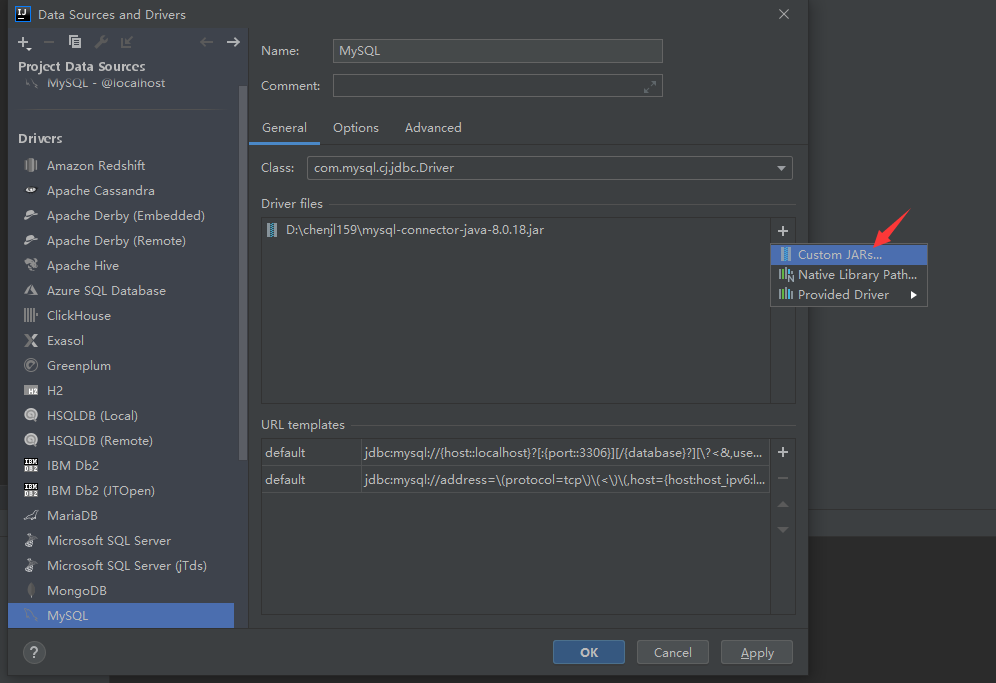Click the remove data source minus icon
The width and height of the screenshot is (996, 683).
(x=49, y=42)
